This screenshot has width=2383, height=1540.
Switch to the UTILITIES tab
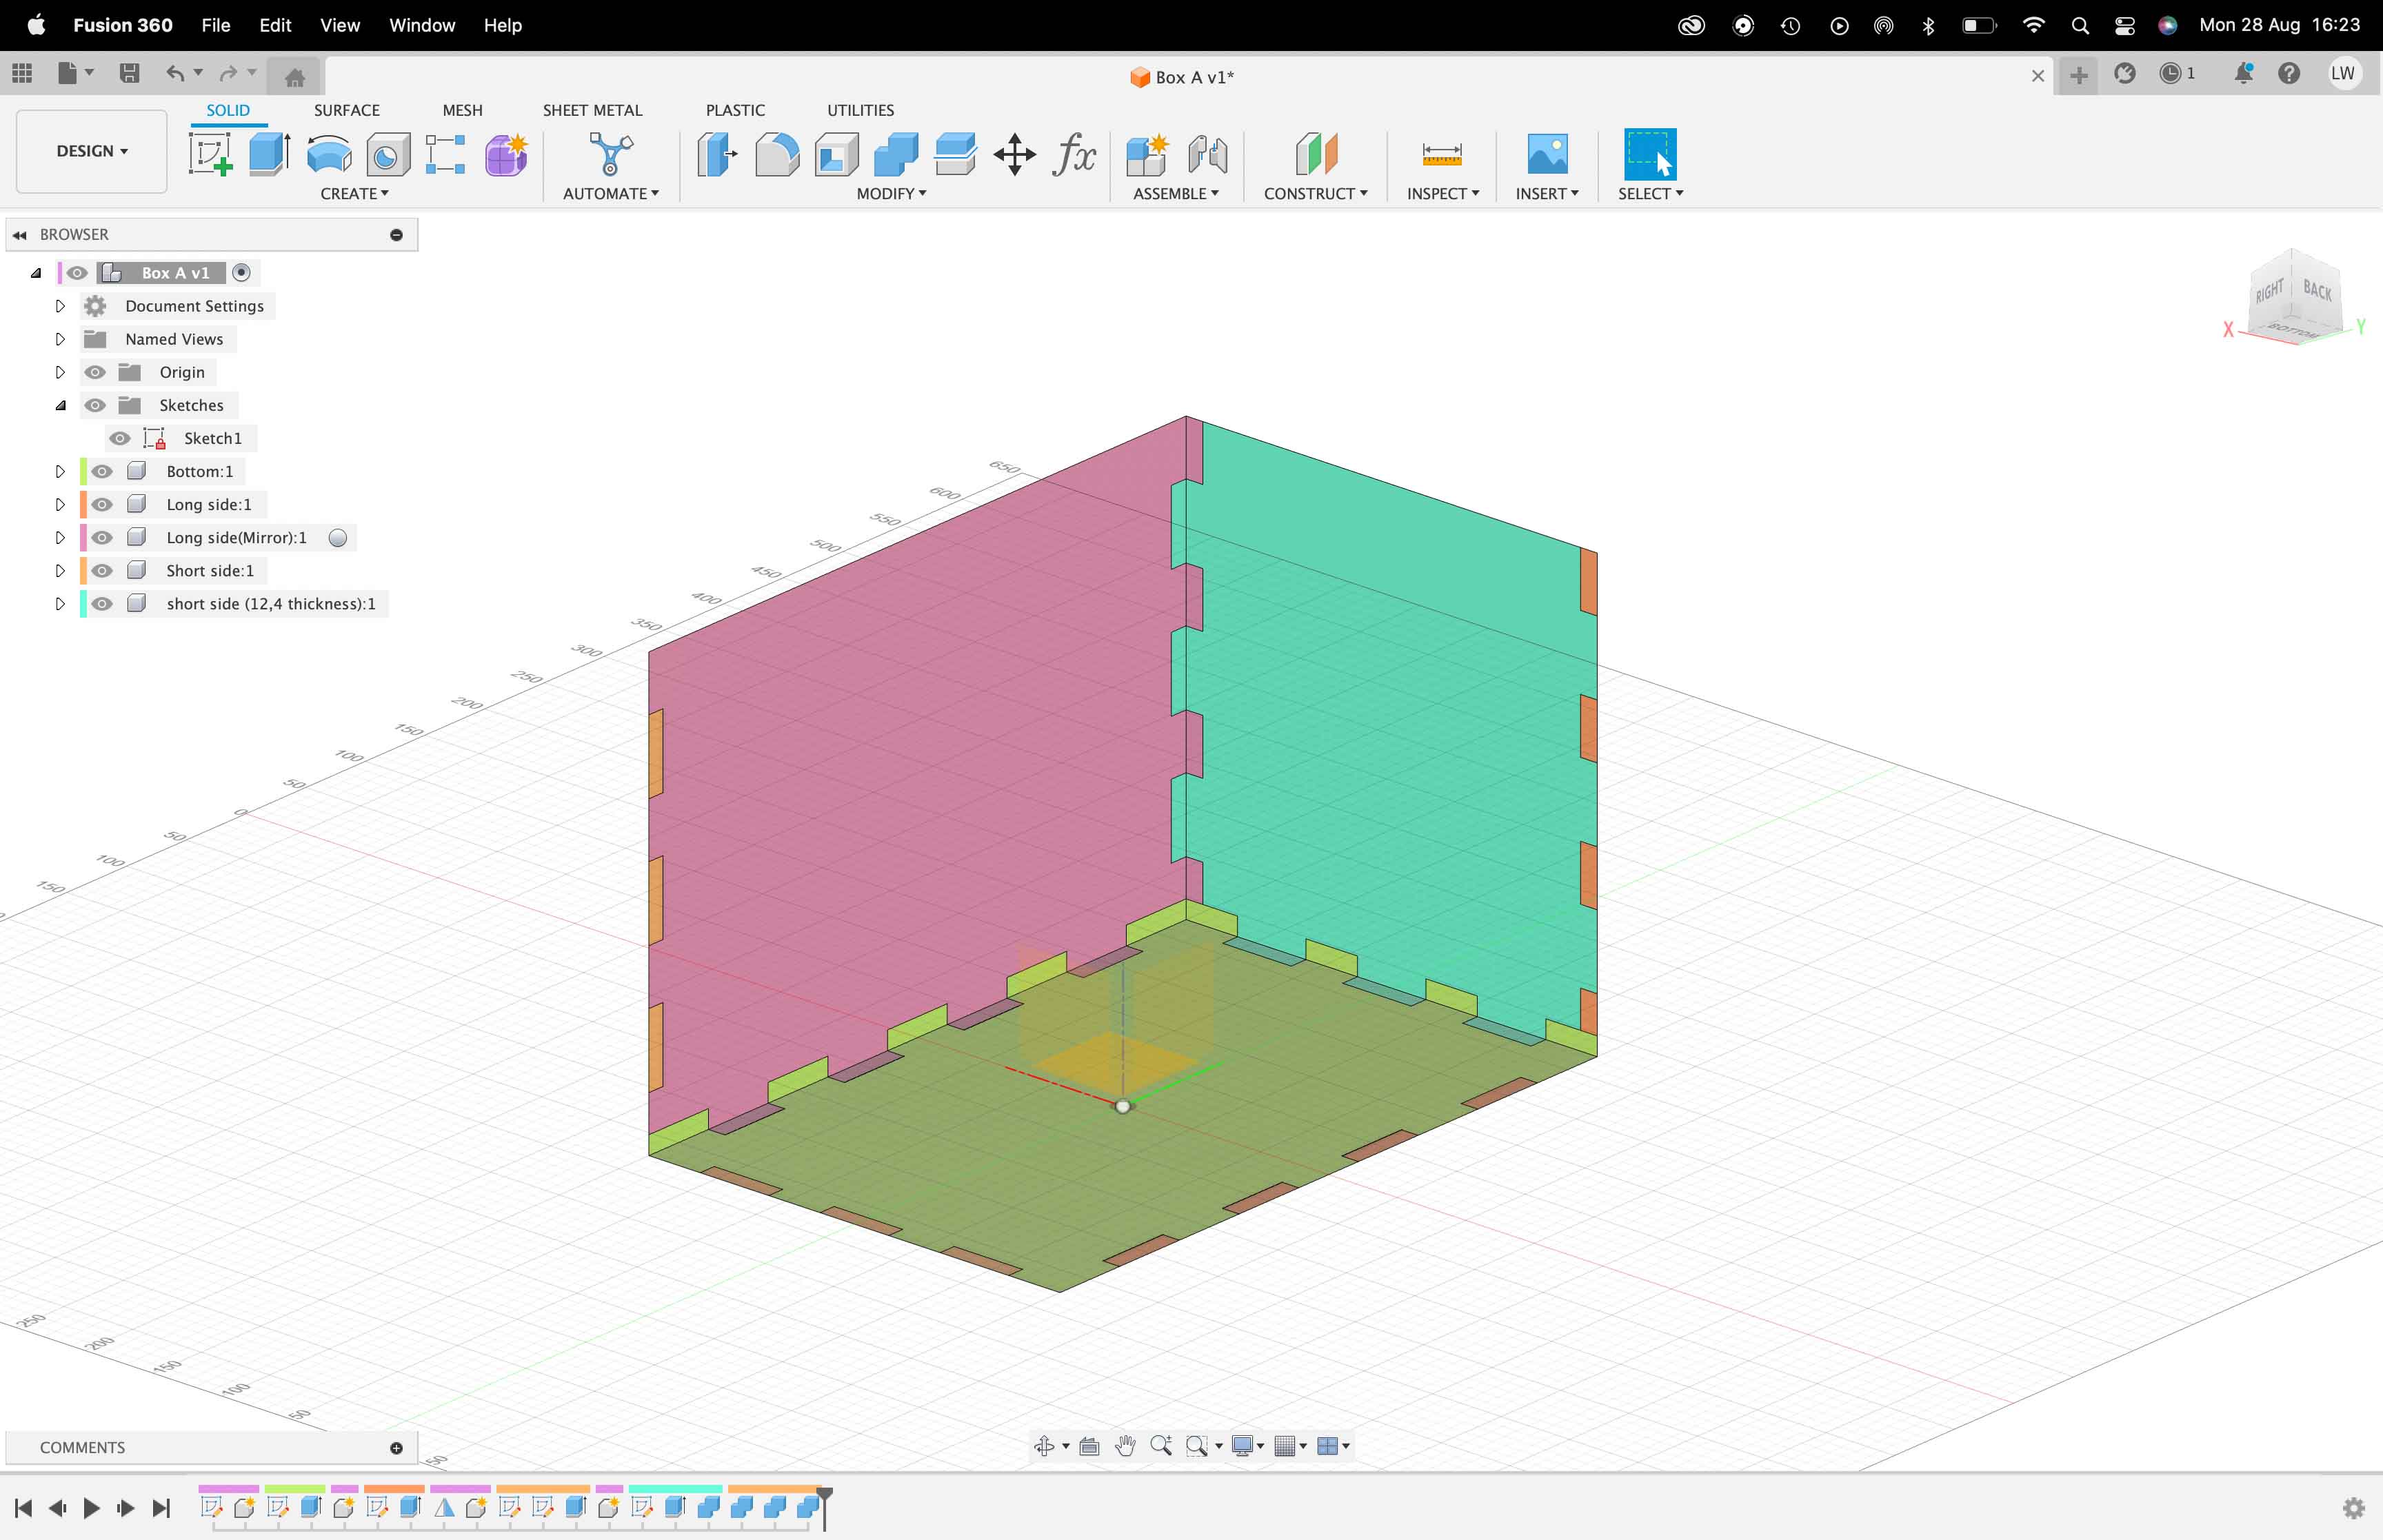click(x=860, y=110)
